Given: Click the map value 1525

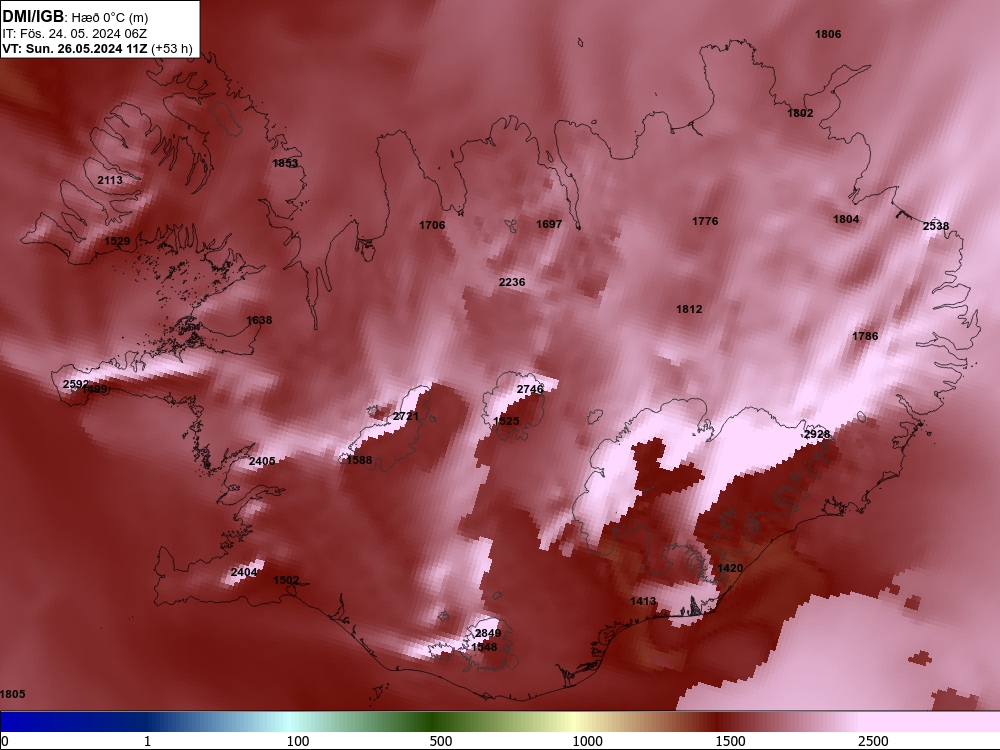Looking at the screenshot, I should 506,422.
